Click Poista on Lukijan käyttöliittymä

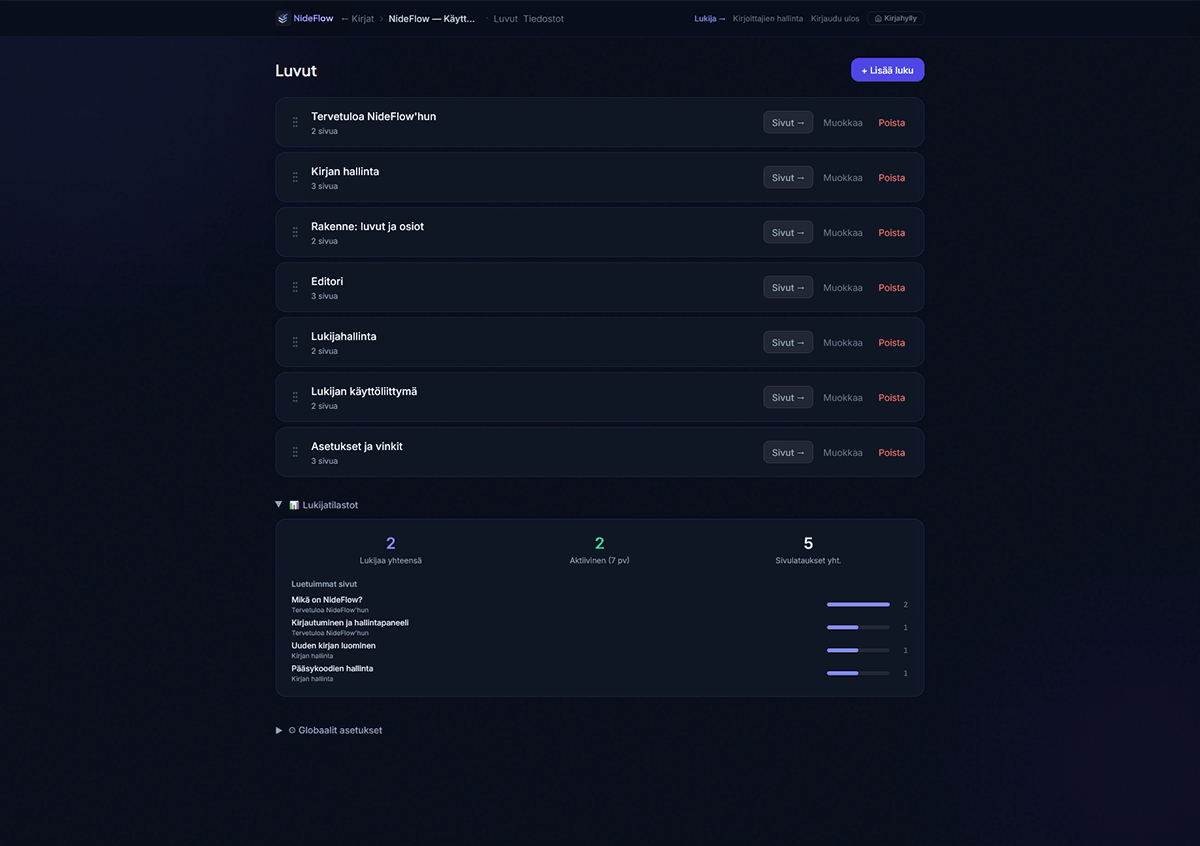click(x=890, y=397)
